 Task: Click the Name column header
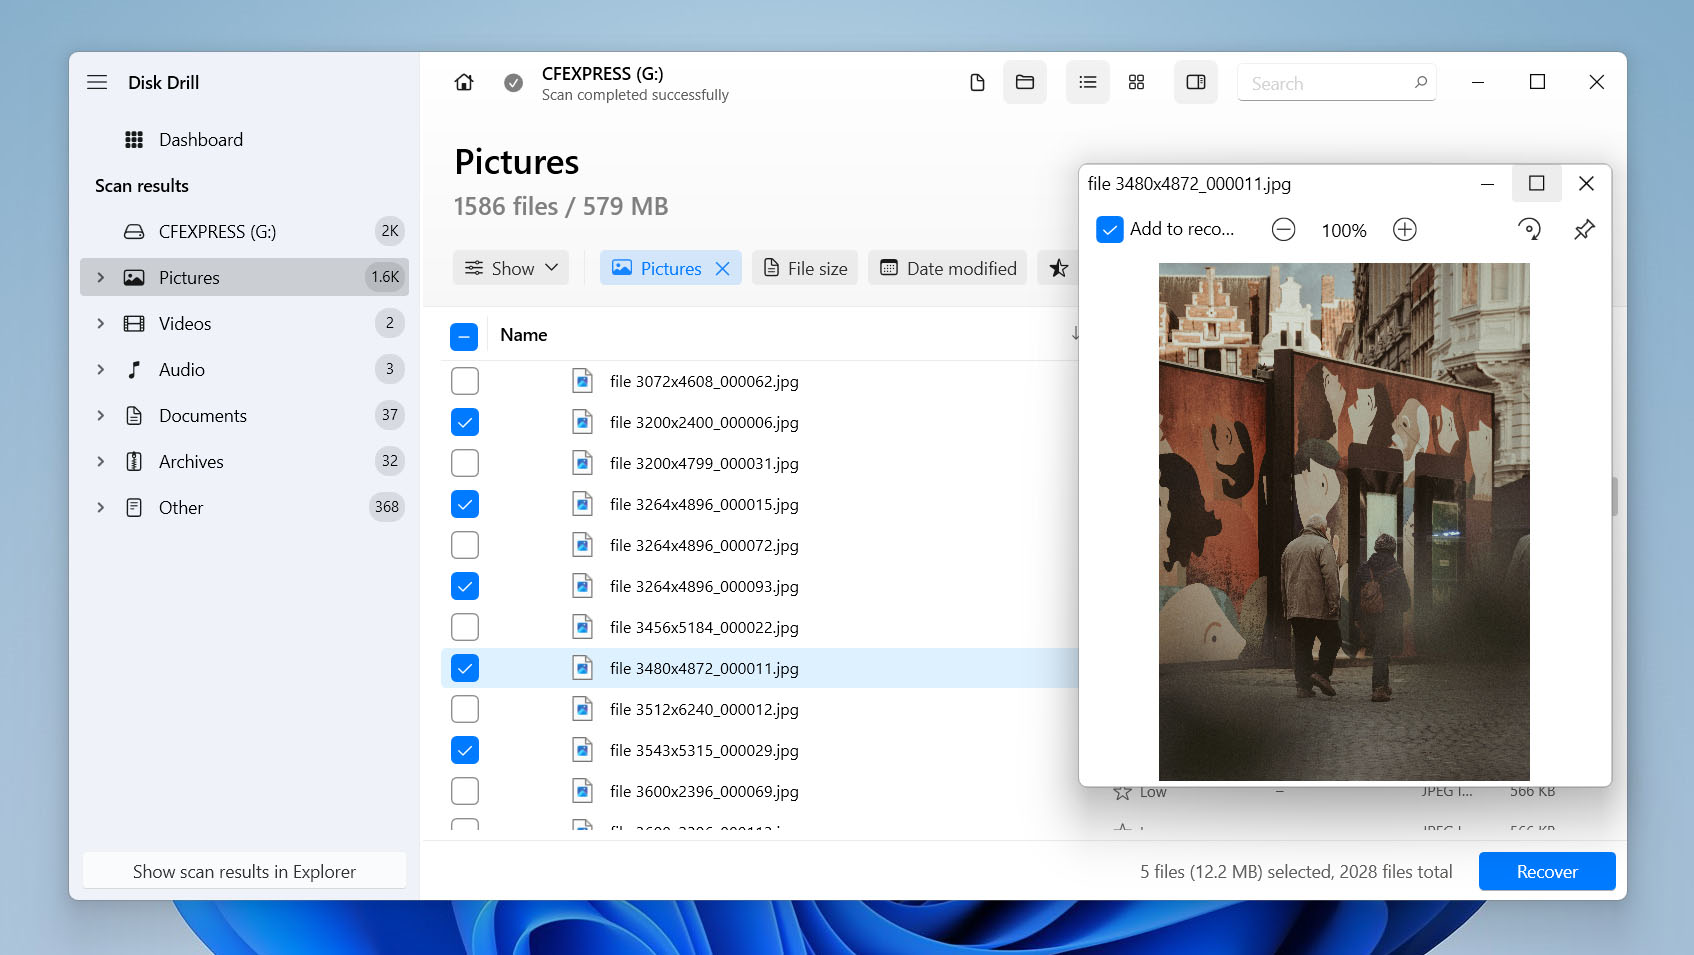click(523, 335)
